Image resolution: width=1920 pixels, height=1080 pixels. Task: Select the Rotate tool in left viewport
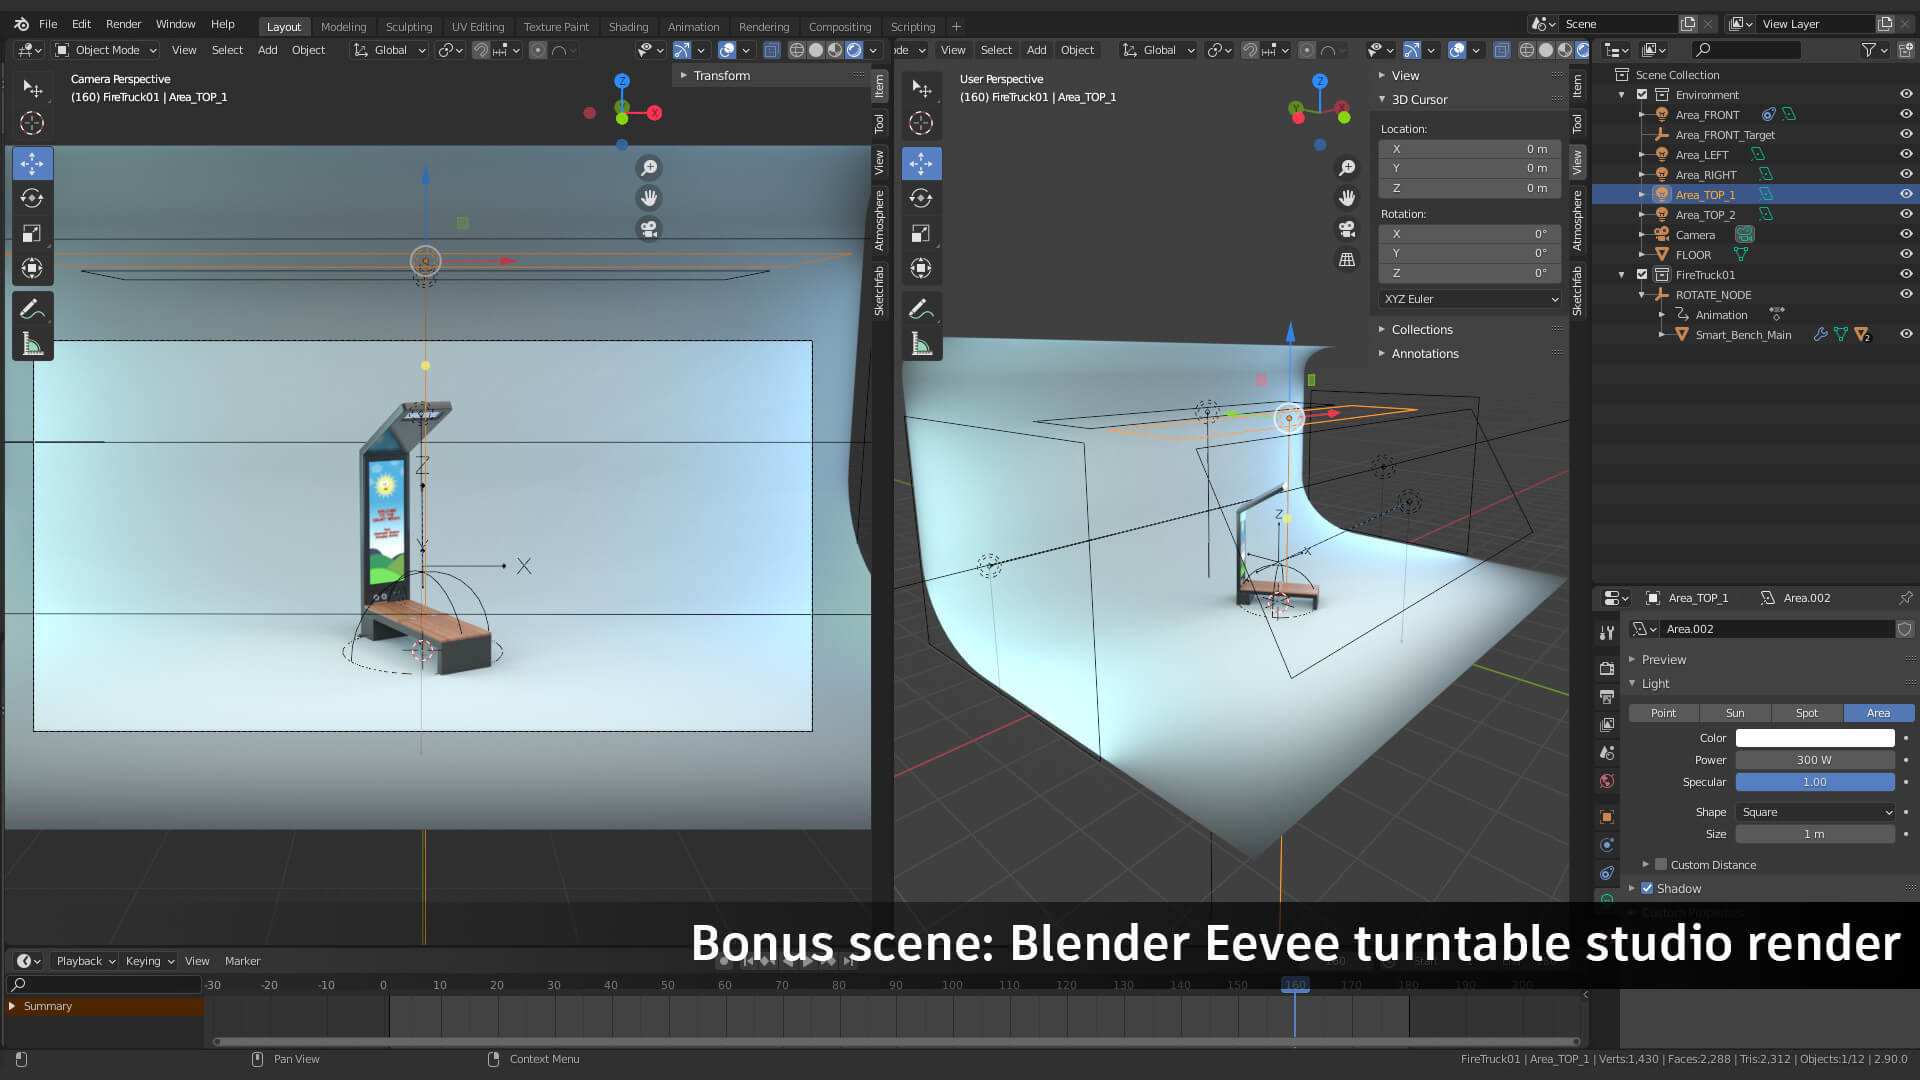click(32, 198)
